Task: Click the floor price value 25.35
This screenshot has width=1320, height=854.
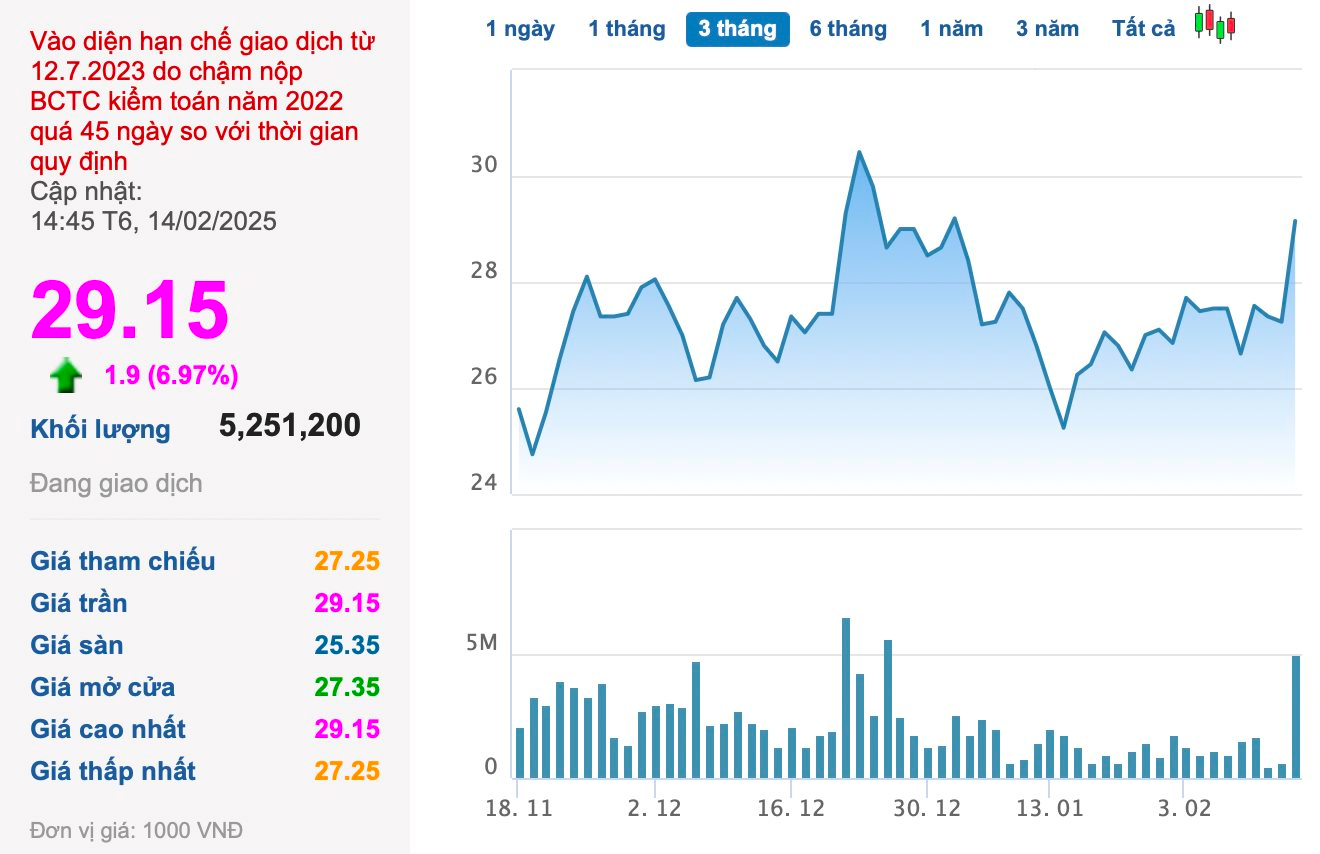Action: tap(347, 645)
